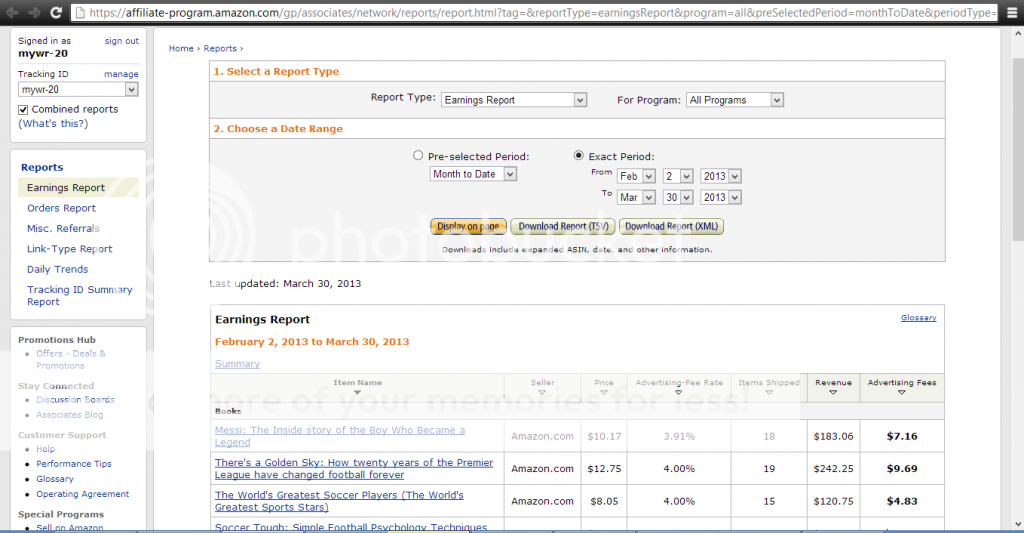This screenshot has width=1024, height=533.
Task: Select Pre-selected Period radio button
Action: click(x=418, y=155)
